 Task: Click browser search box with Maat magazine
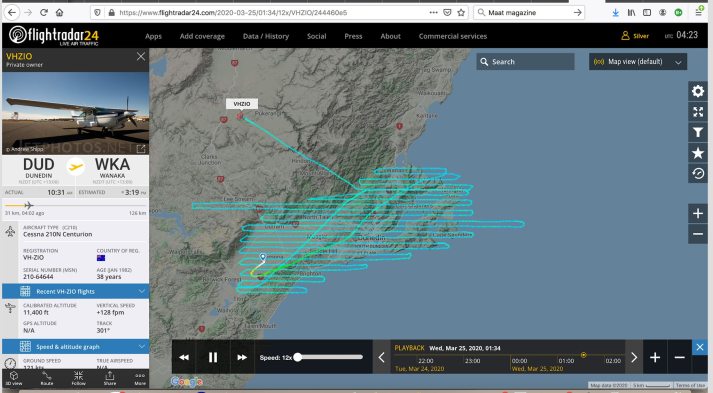pyautogui.click(x=529, y=13)
